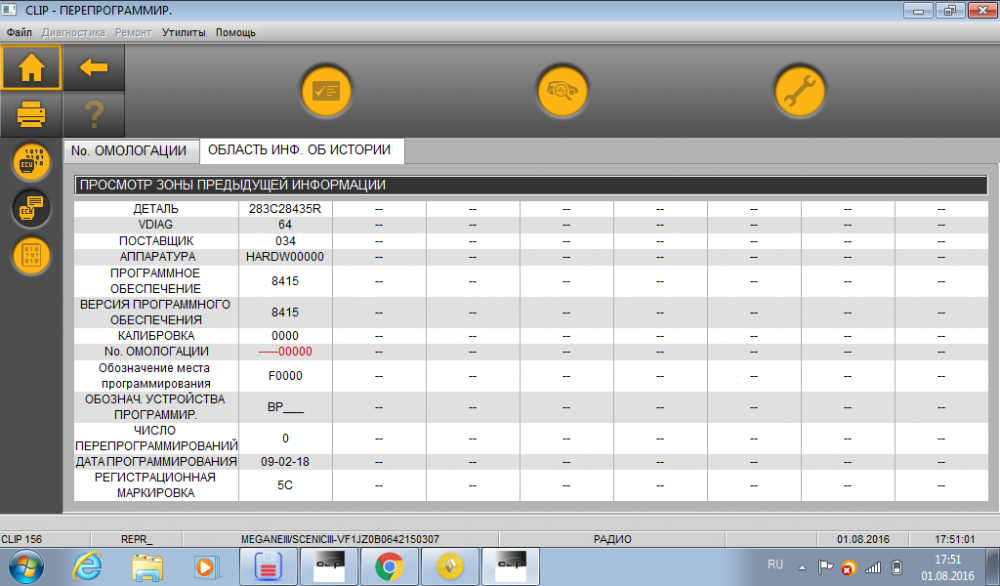Screen dimensions: 1000x586
Task: Go to the Home screen
Action: tap(31, 67)
